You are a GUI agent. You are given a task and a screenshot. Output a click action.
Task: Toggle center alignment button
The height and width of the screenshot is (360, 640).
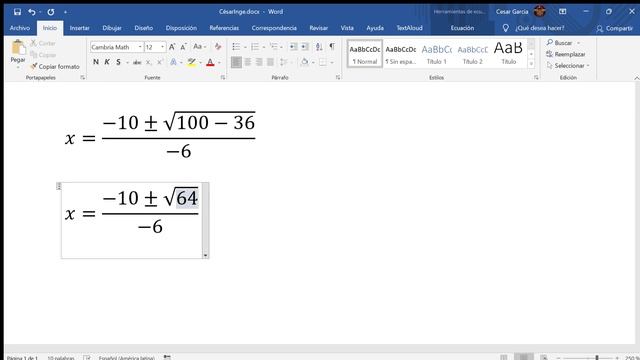247,62
